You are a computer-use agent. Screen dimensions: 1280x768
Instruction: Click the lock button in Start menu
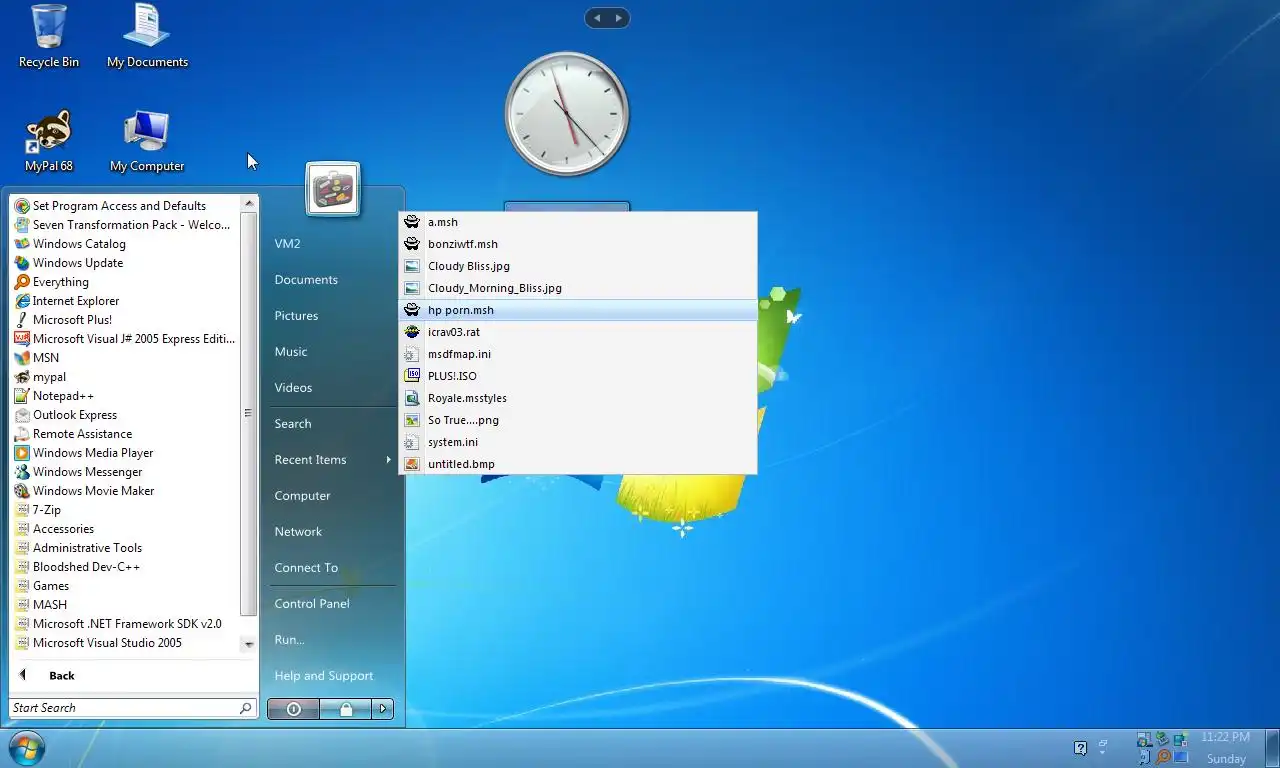point(346,709)
